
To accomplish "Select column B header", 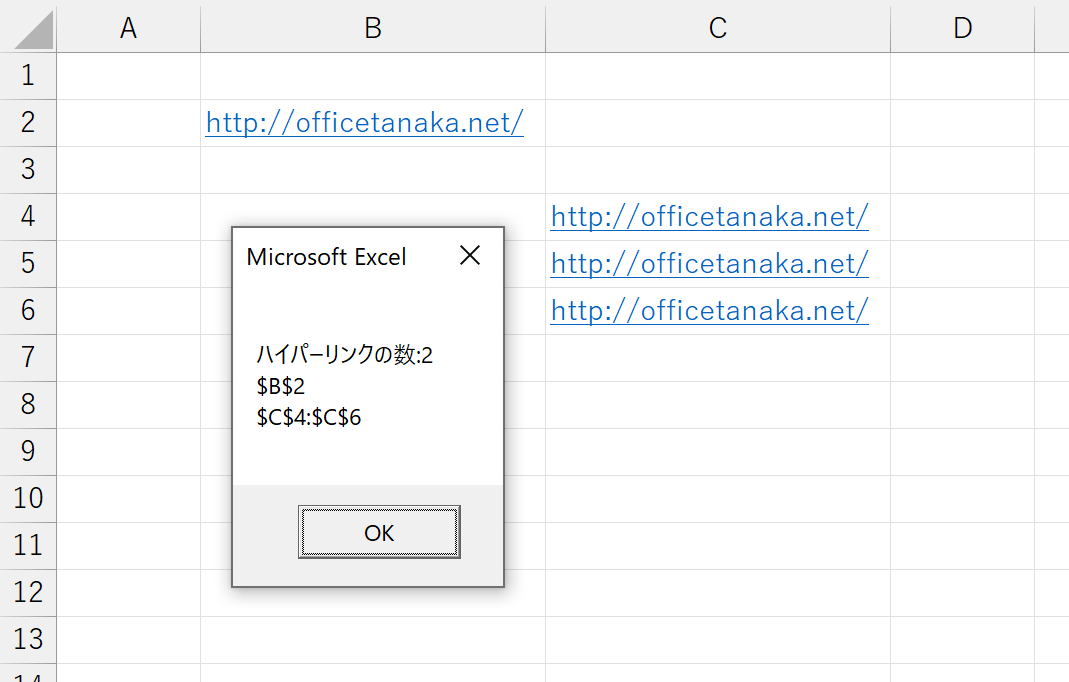I will pyautogui.click(x=373, y=28).
